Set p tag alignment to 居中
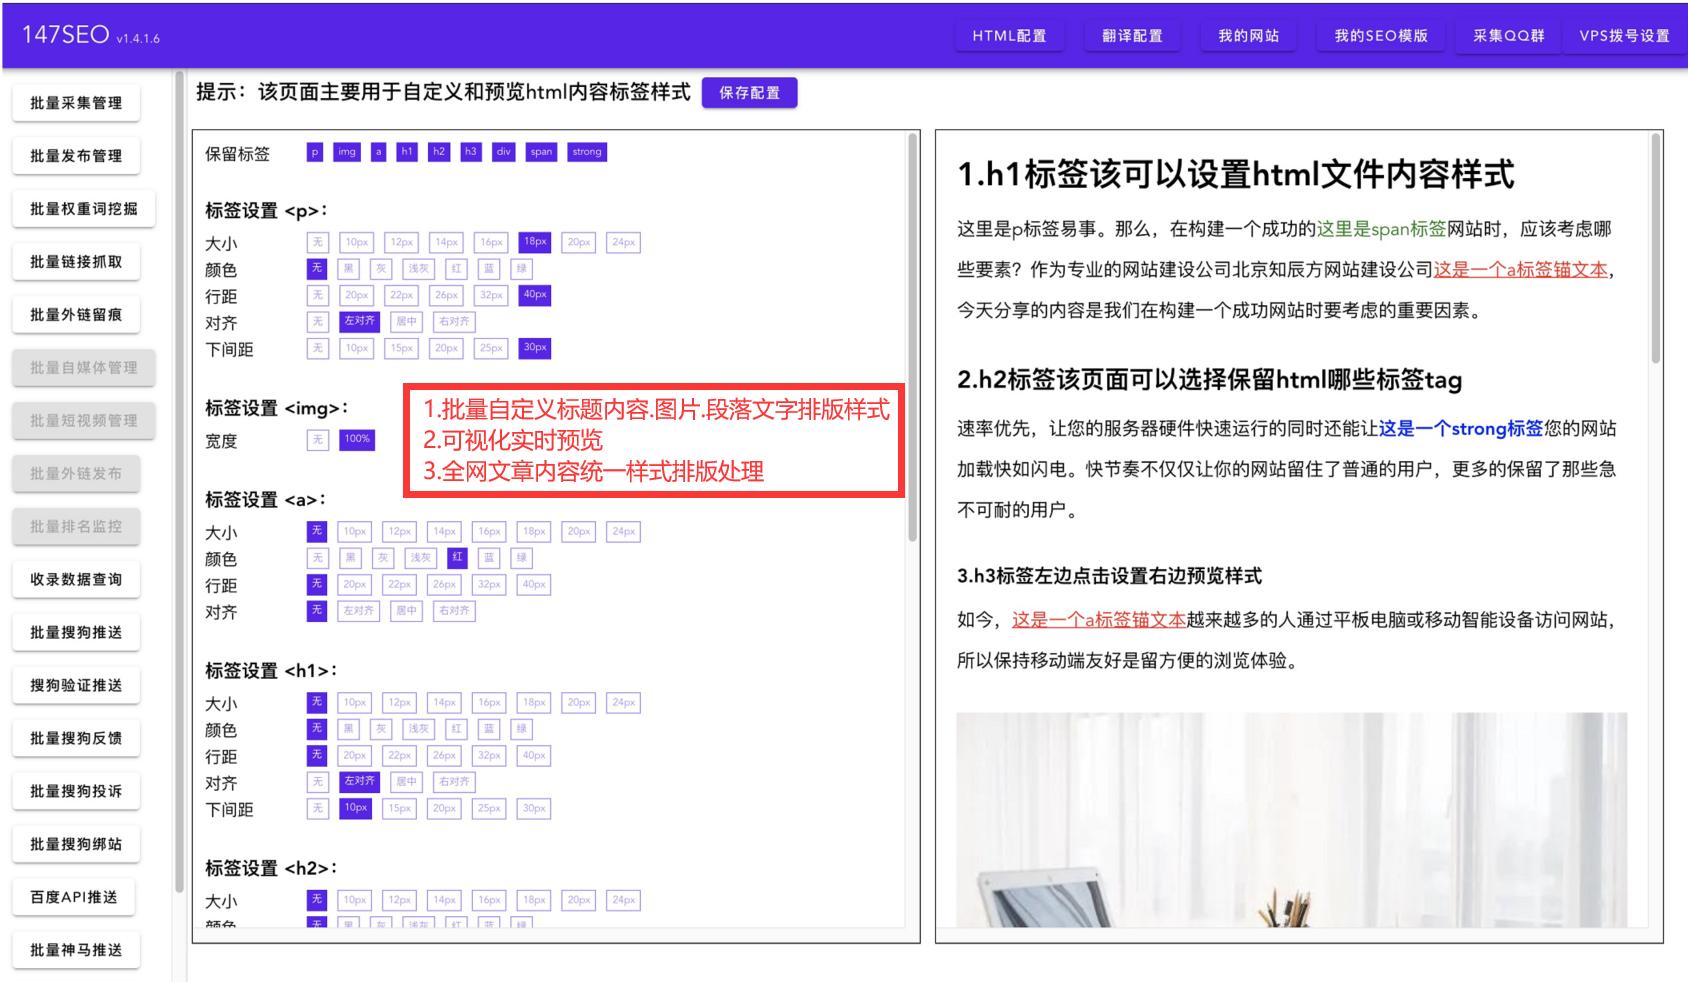 [x=406, y=321]
